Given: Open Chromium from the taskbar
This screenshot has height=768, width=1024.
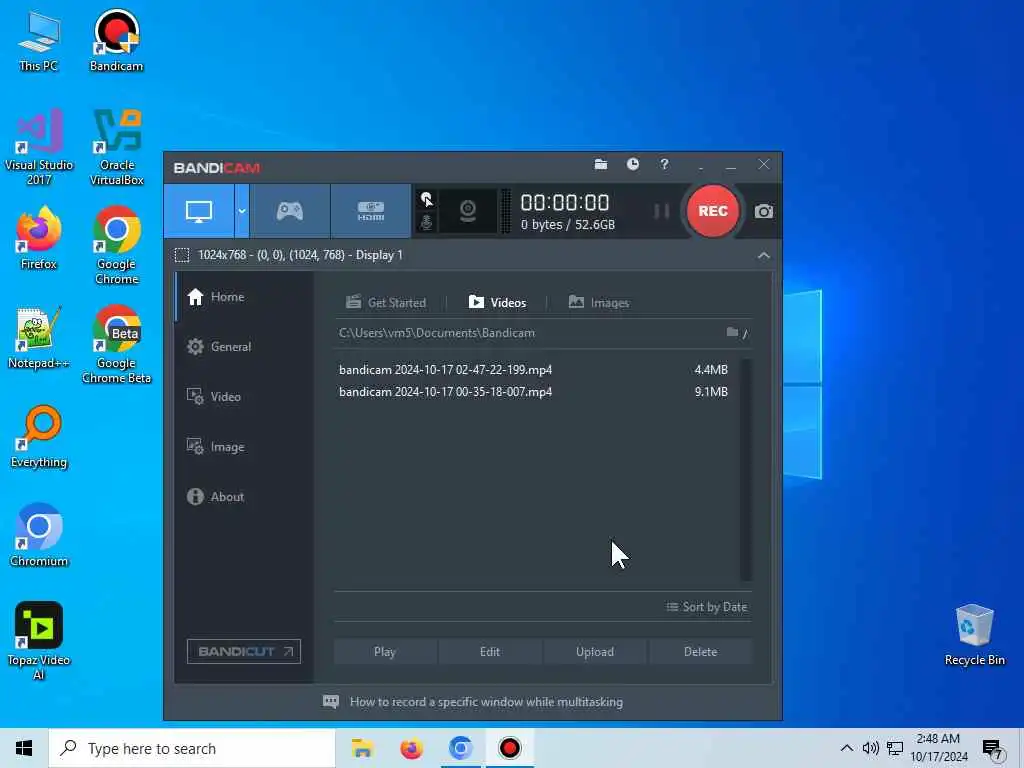Looking at the screenshot, I should [x=460, y=748].
